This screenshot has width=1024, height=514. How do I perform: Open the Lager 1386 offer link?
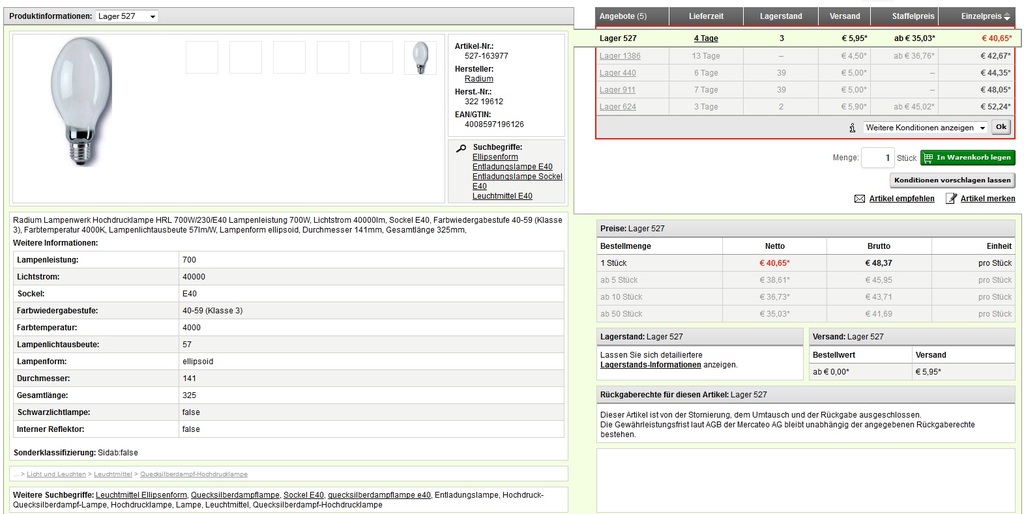tap(620, 56)
